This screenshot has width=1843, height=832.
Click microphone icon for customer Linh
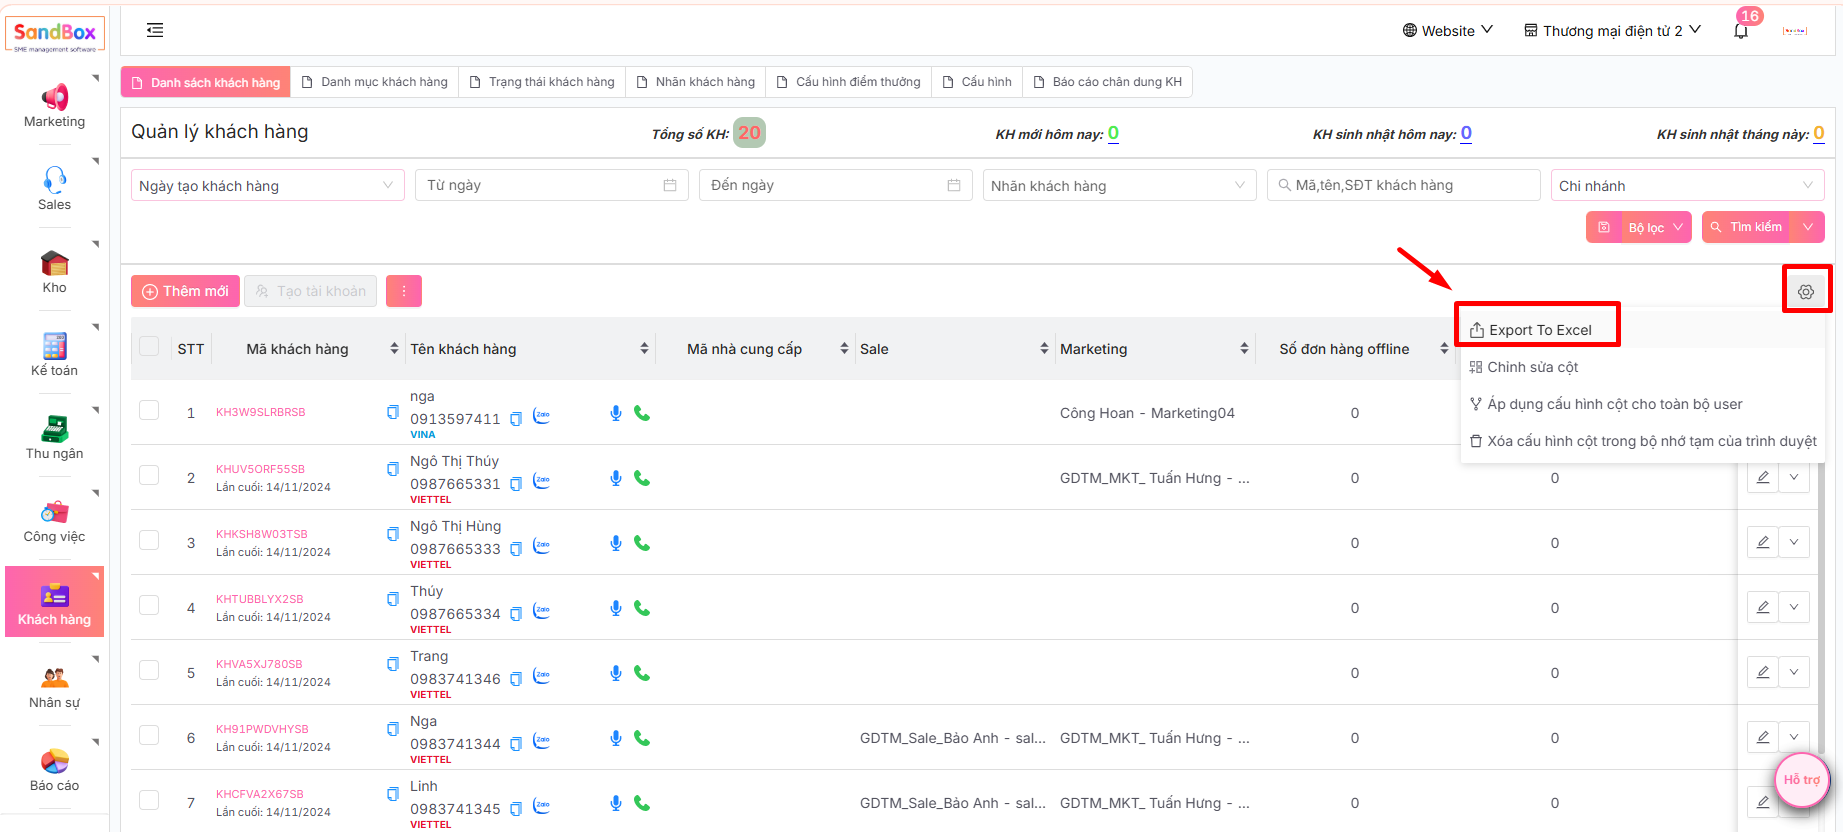click(x=616, y=803)
